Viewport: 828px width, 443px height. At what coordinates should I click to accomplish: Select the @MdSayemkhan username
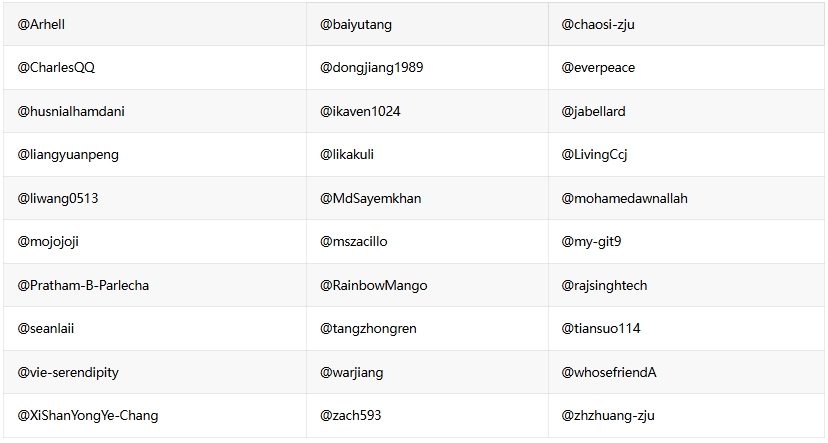coord(370,198)
